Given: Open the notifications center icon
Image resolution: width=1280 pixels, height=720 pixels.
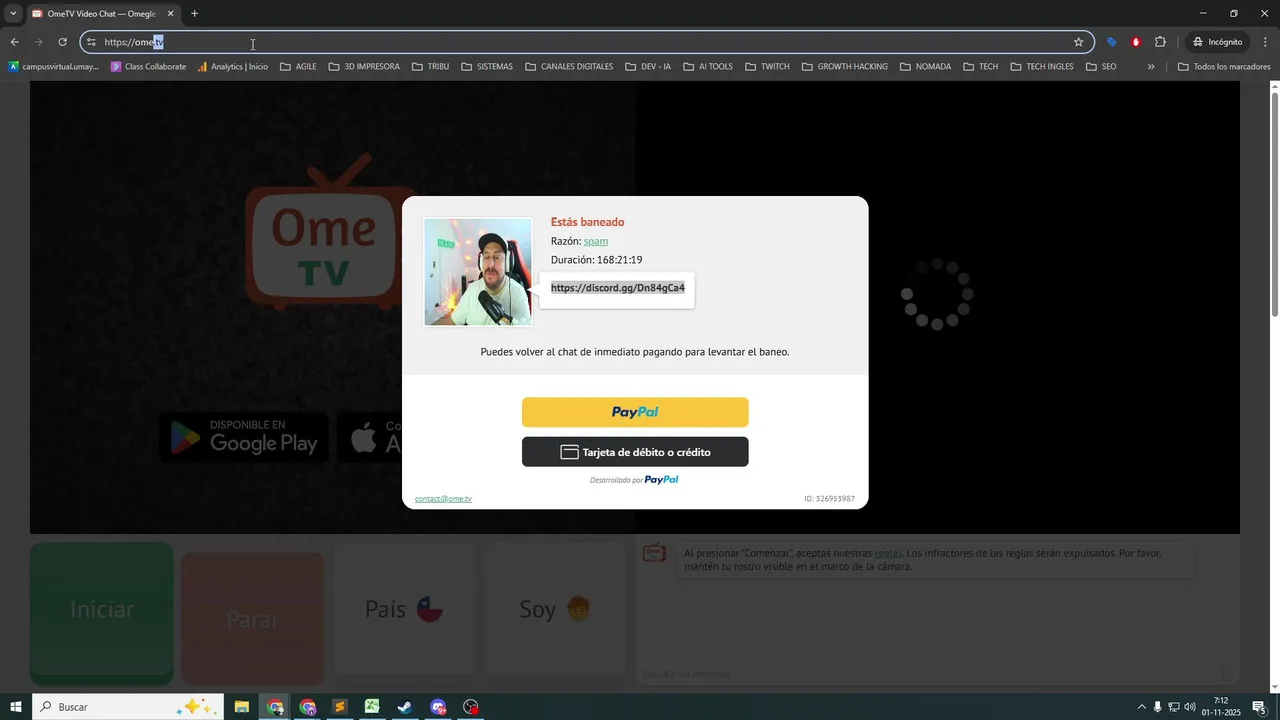Looking at the screenshot, I should [1259, 707].
